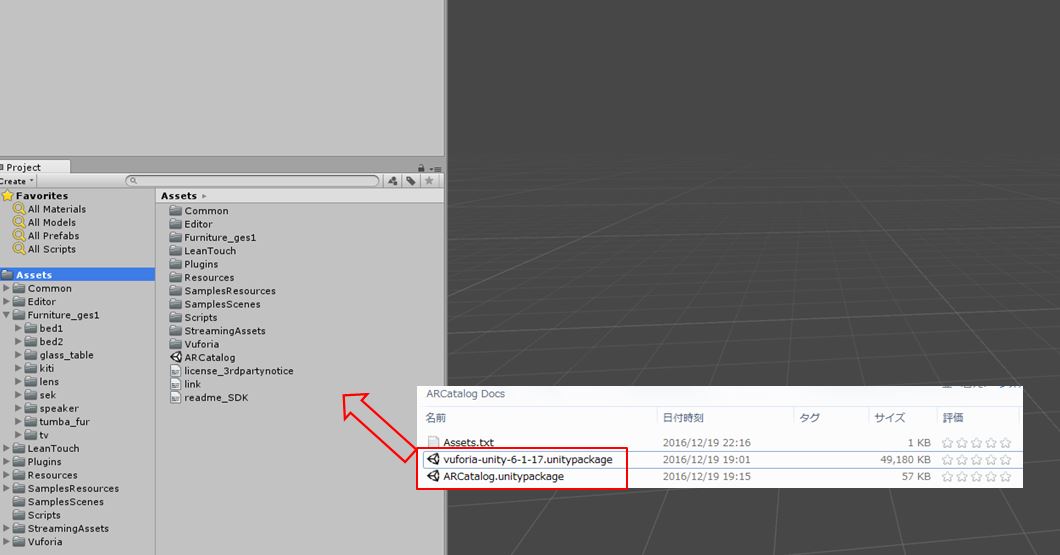Select Vuforia folder in the Assets list pane

pyautogui.click(x=195, y=344)
